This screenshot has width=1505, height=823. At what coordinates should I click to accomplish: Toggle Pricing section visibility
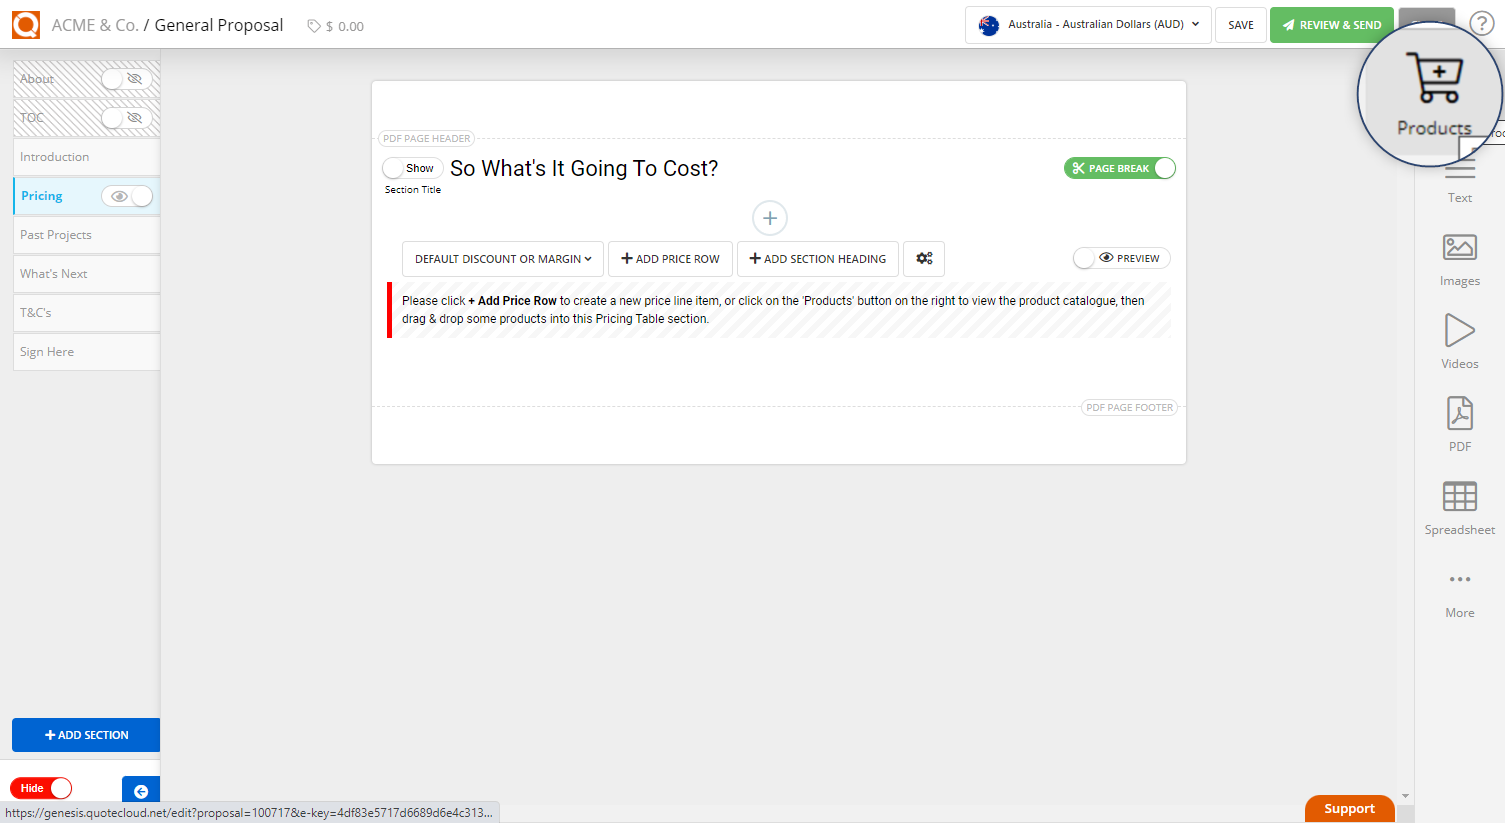tap(127, 196)
